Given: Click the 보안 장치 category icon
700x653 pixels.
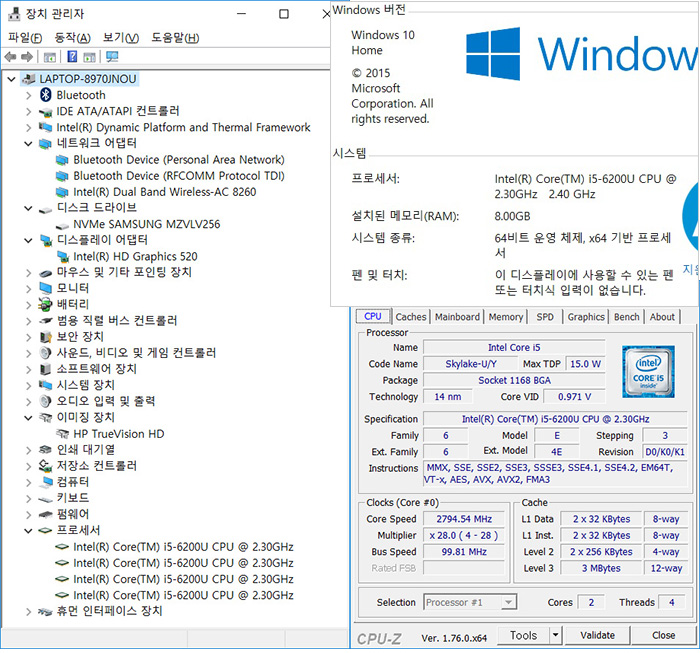Looking at the screenshot, I should 46,337.
